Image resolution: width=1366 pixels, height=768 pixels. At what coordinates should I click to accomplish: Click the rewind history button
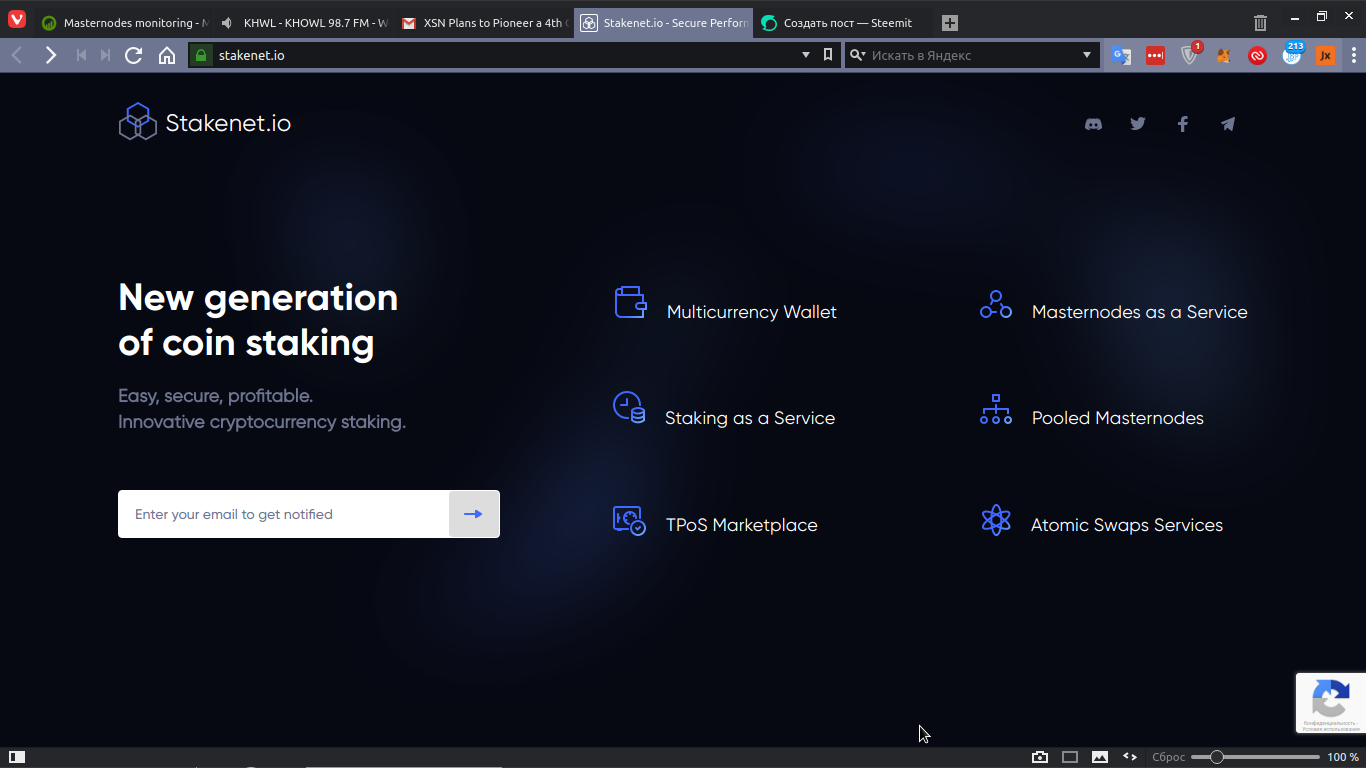81,55
